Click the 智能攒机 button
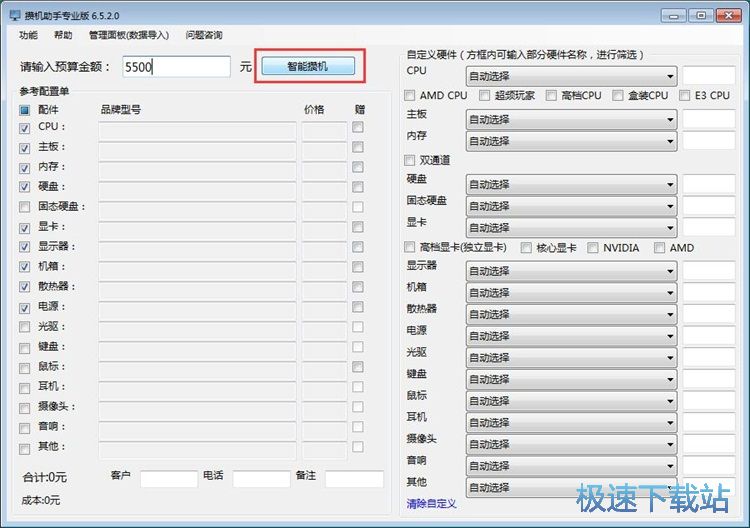 tap(308, 66)
